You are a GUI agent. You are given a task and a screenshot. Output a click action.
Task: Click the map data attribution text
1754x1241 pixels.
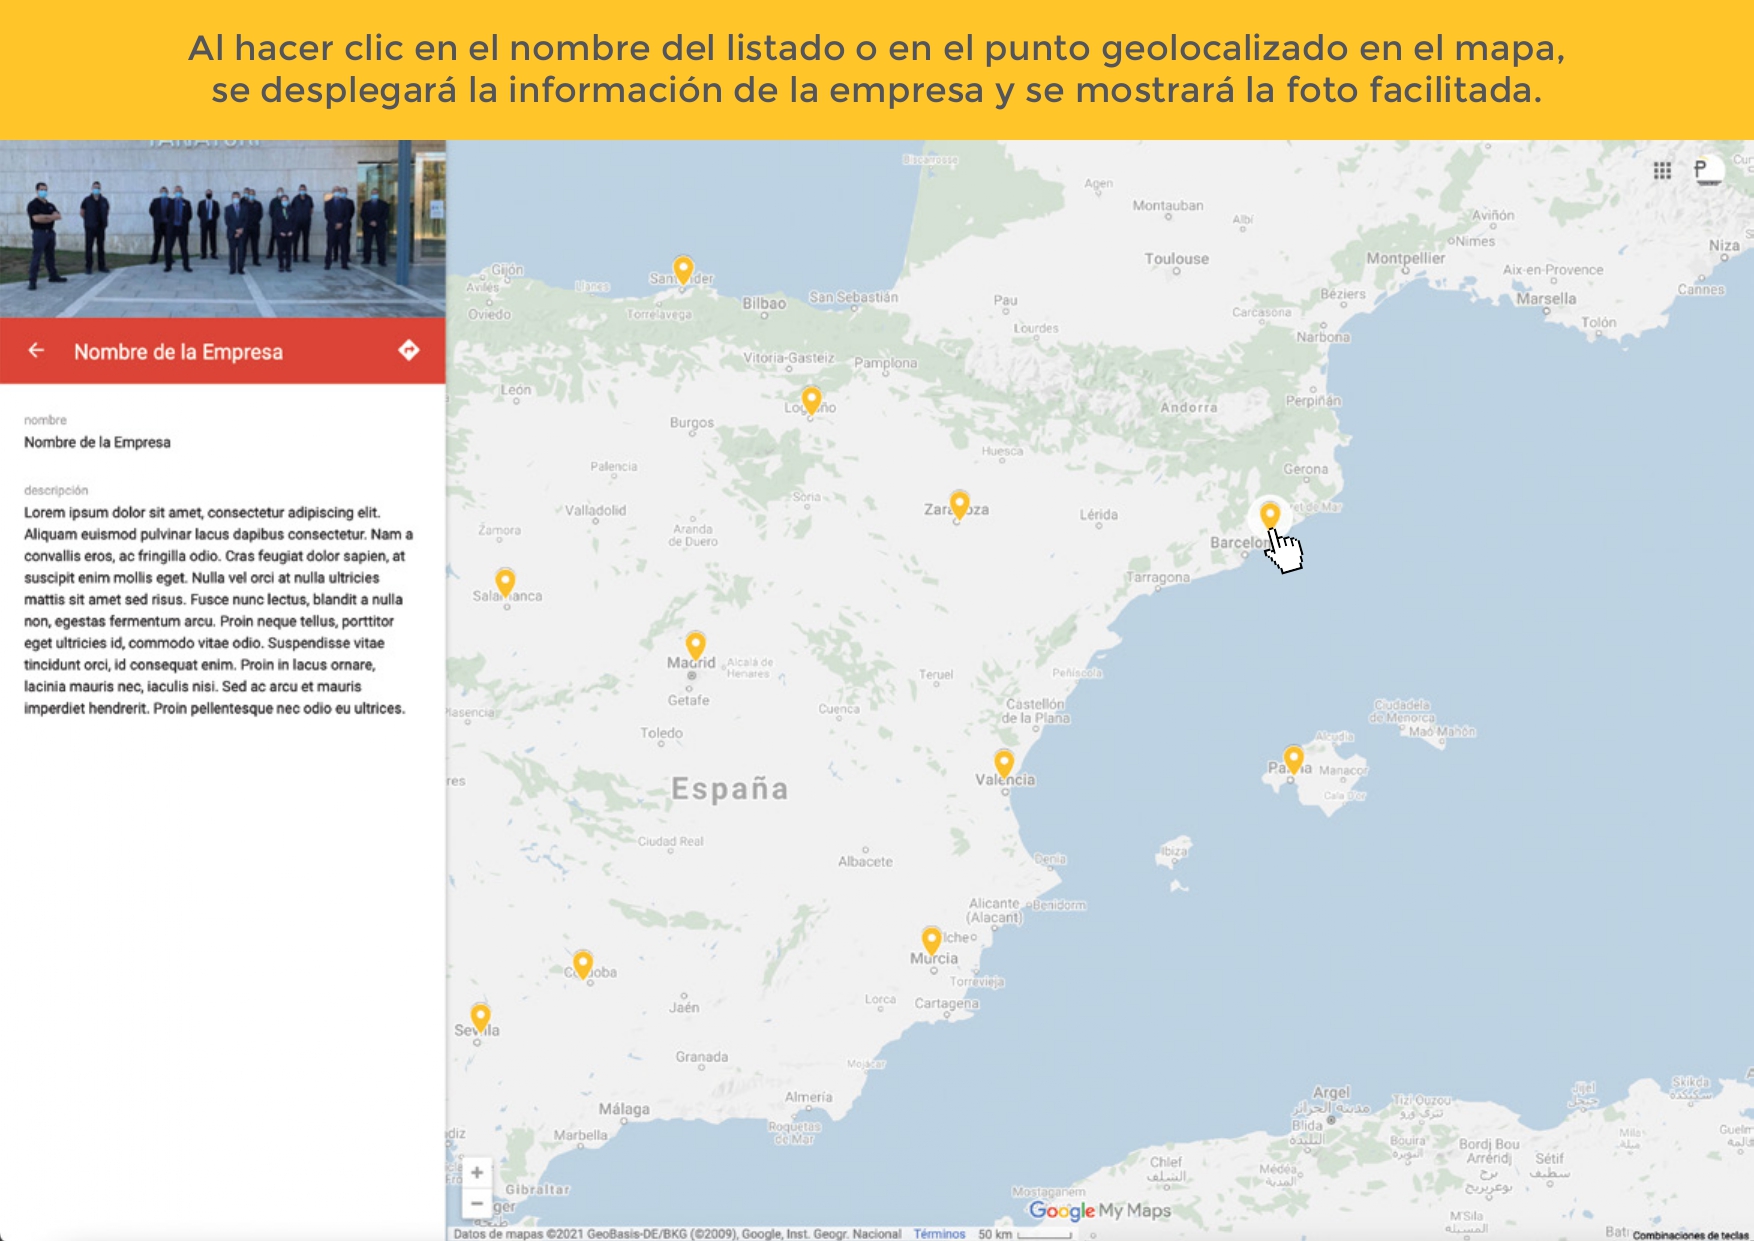click(x=677, y=1234)
